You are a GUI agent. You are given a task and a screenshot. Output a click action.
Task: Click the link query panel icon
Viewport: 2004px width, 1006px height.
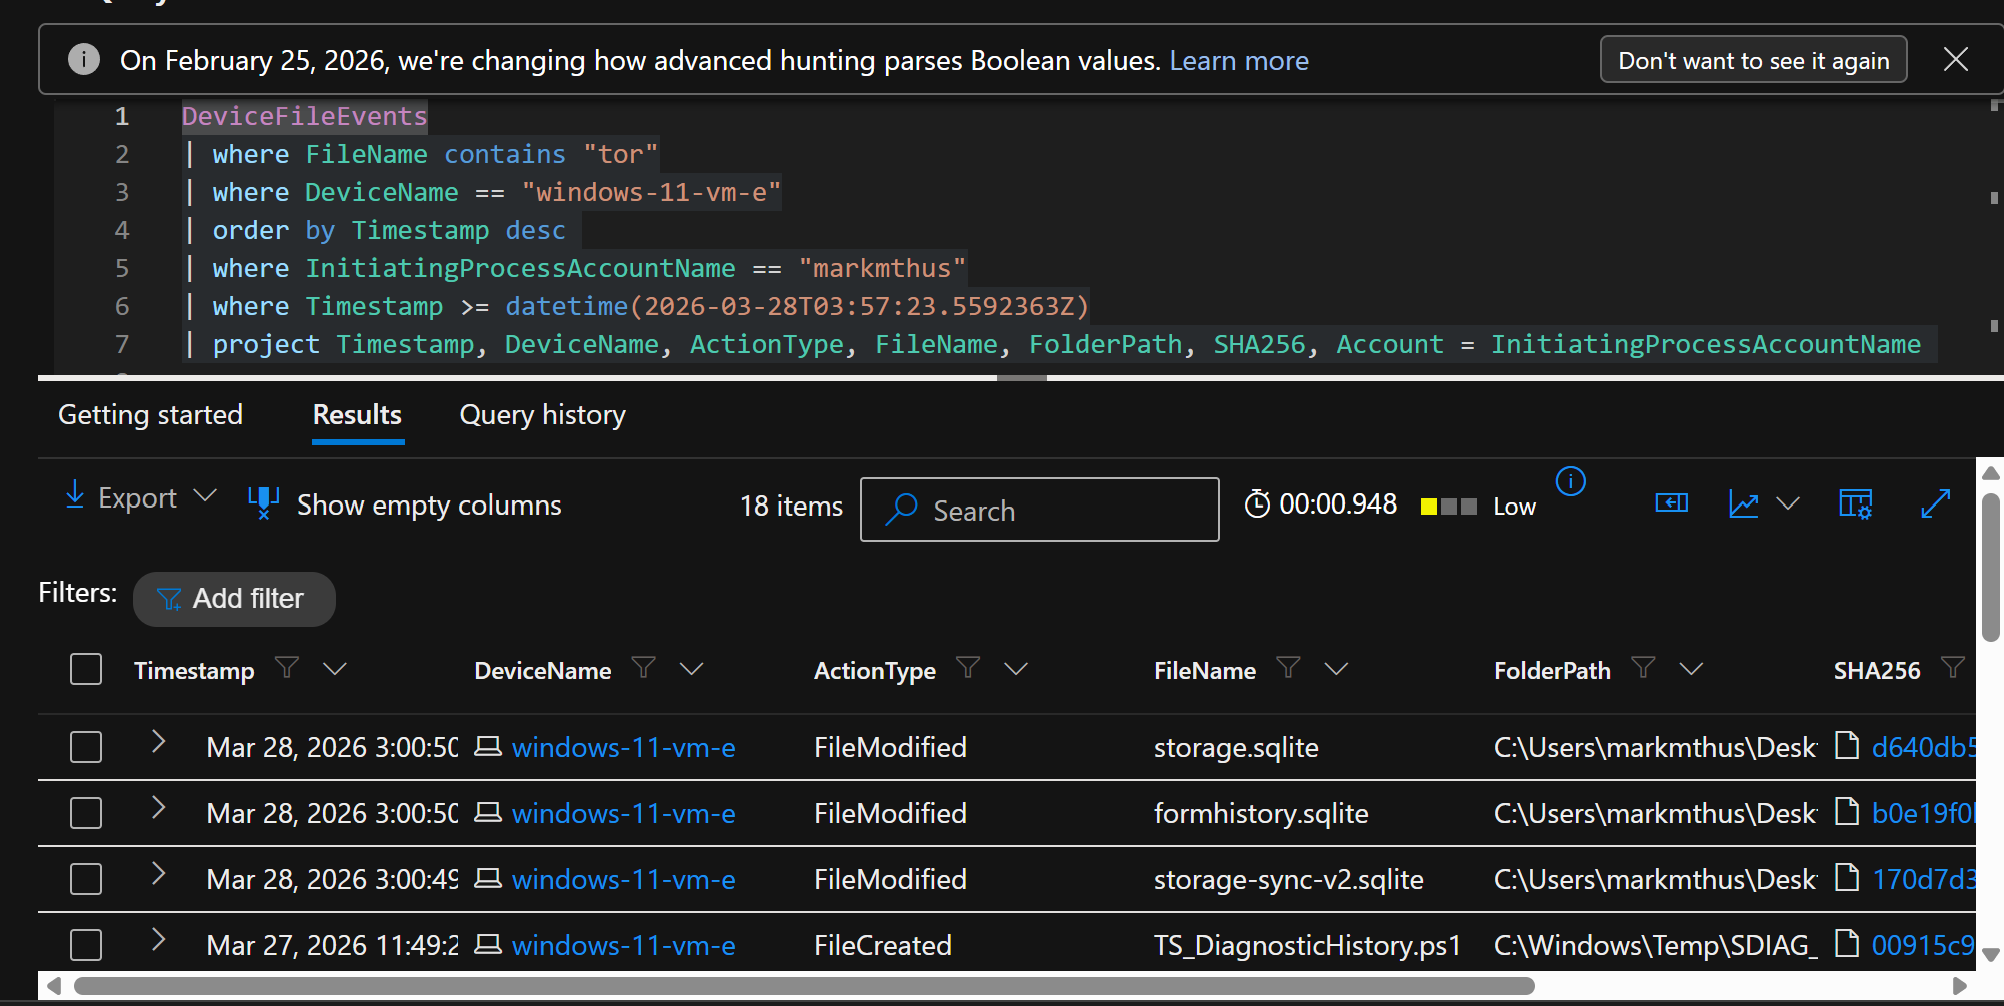(x=1671, y=503)
